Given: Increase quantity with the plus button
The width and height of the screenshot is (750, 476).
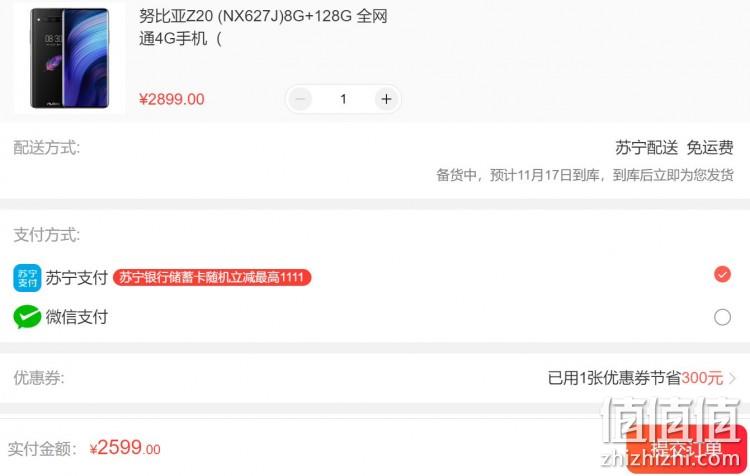Looking at the screenshot, I should [386, 99].
